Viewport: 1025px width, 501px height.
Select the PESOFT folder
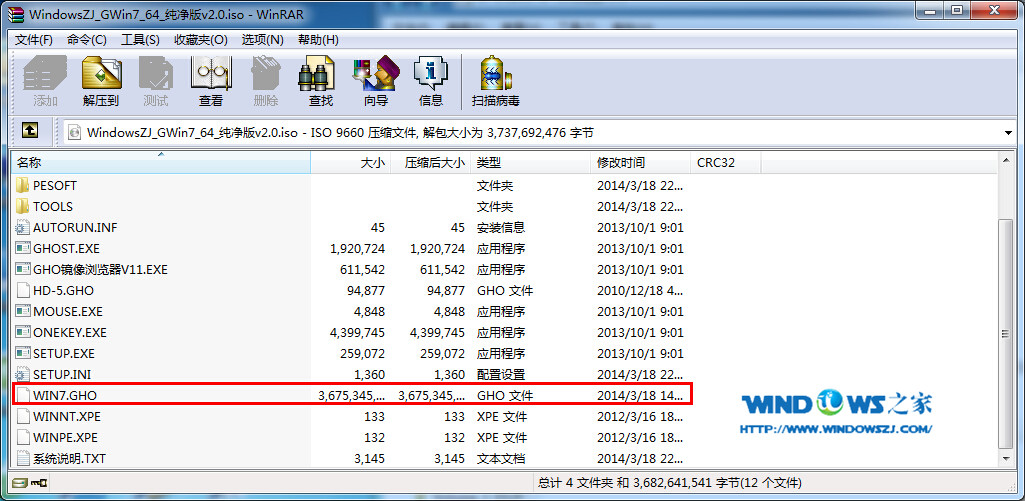[55, 185]
